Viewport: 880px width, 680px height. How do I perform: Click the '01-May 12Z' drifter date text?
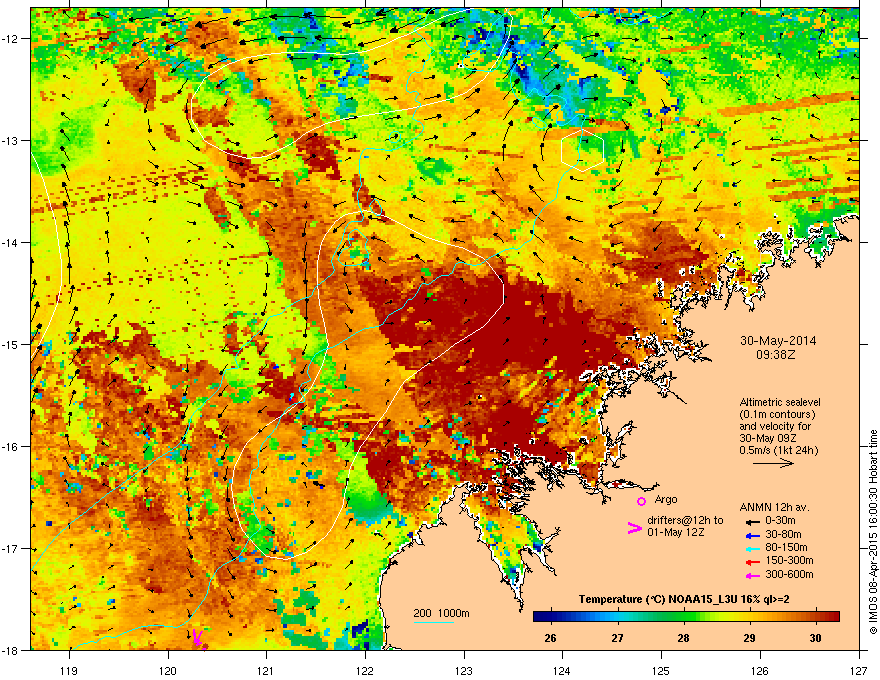pos(675,532)
